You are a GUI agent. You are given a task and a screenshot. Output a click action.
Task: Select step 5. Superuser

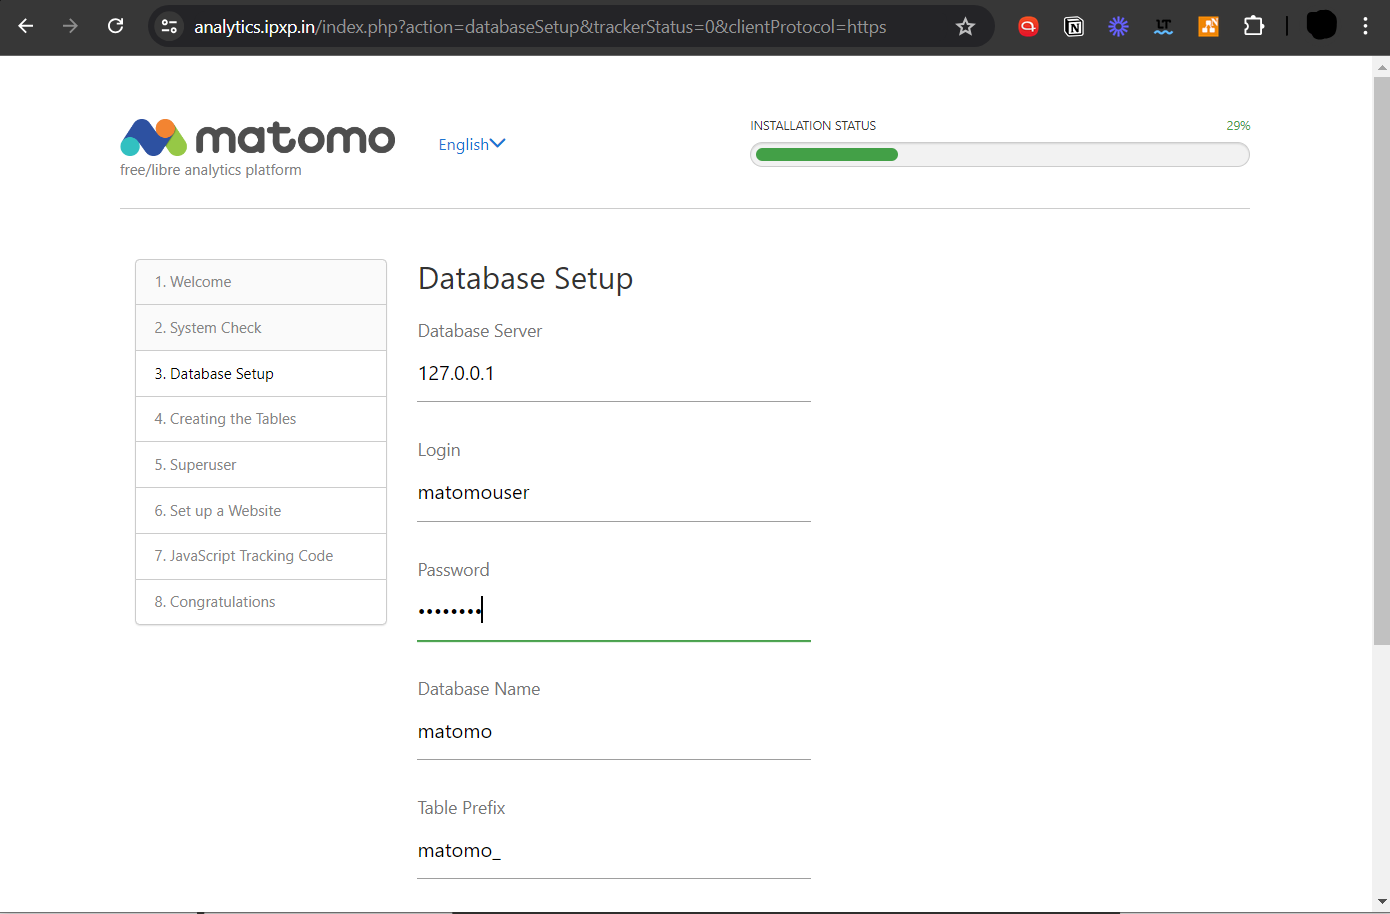(x=261, y=465)
